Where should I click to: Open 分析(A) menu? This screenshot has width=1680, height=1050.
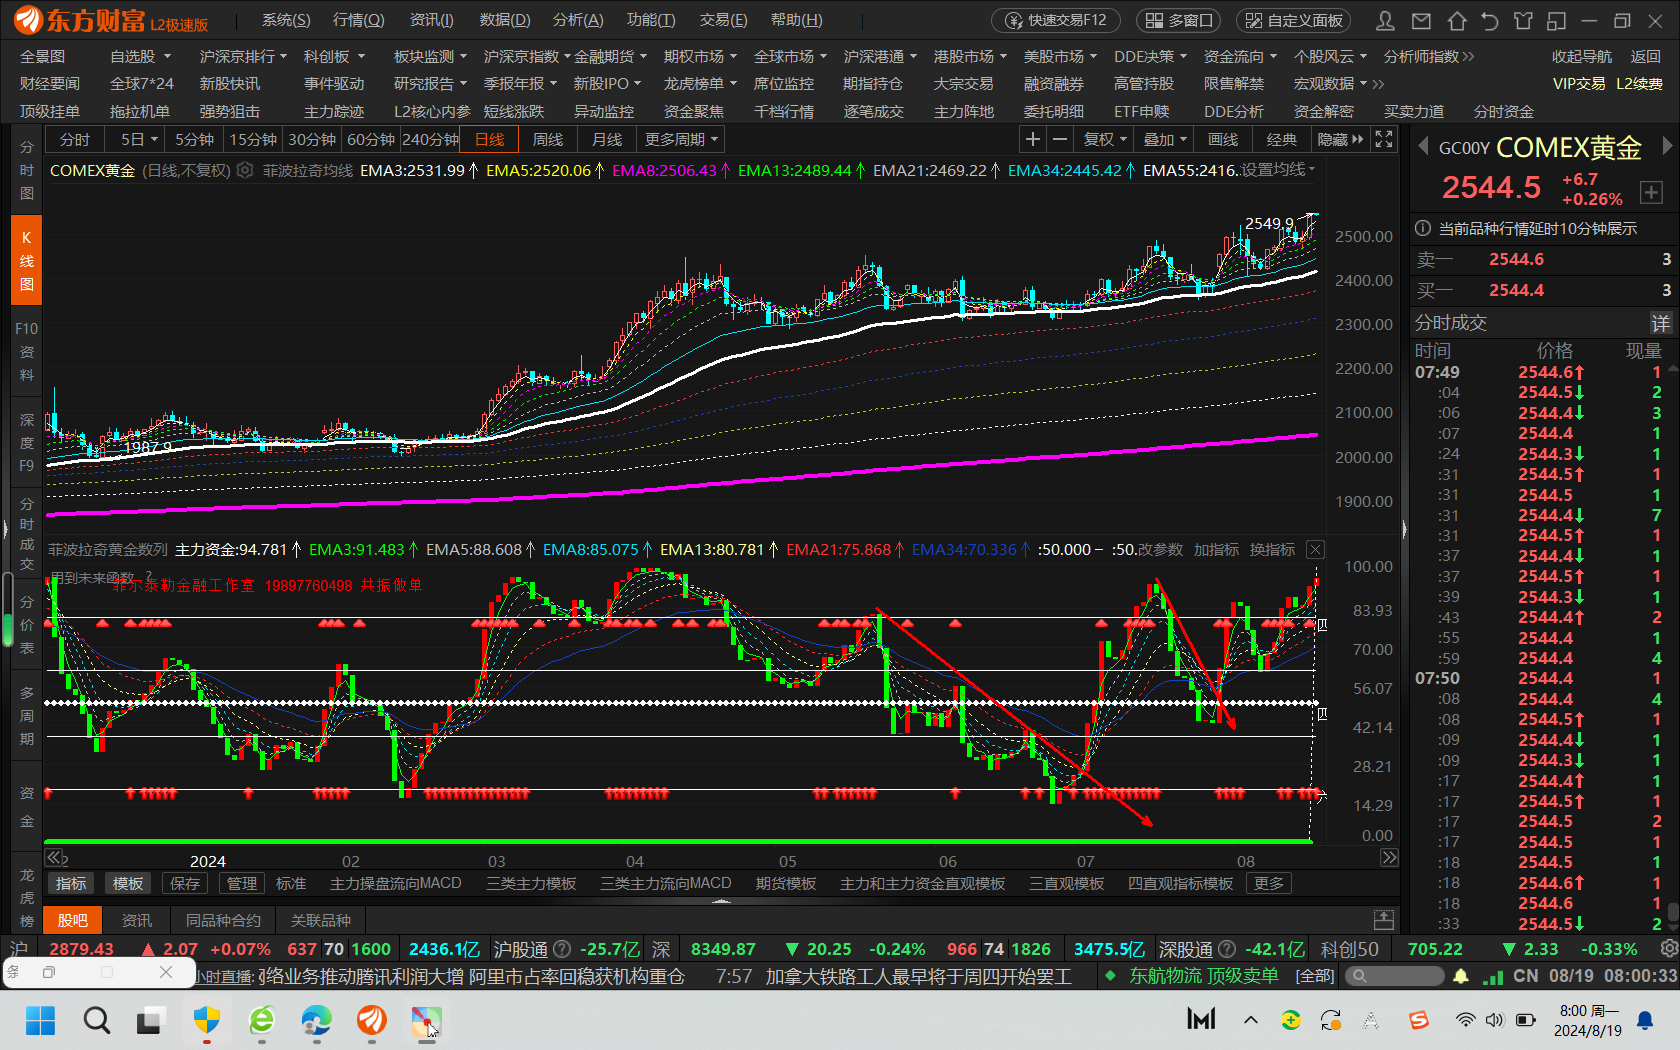[x=578, y=20]
